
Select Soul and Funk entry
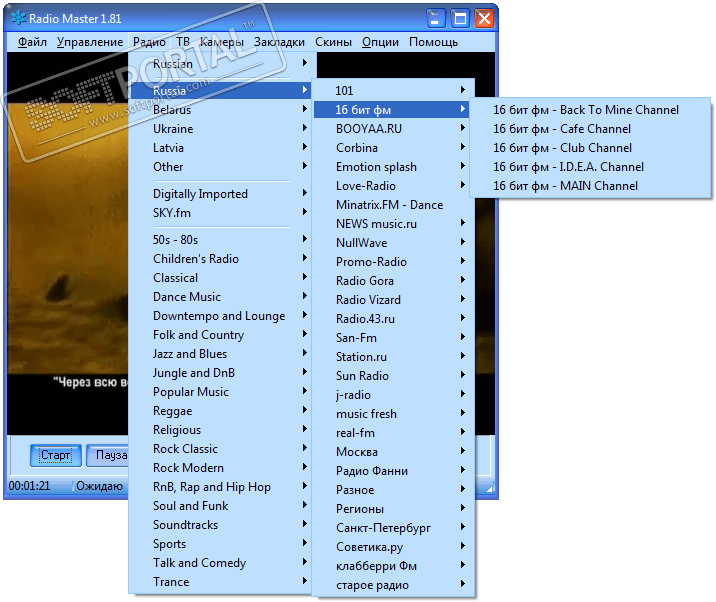pyautogui.click(x=221, y=506)
